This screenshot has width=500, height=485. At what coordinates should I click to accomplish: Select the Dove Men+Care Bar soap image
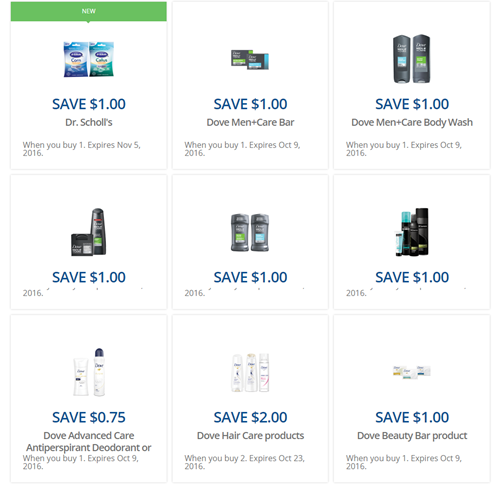click(250, 59)
